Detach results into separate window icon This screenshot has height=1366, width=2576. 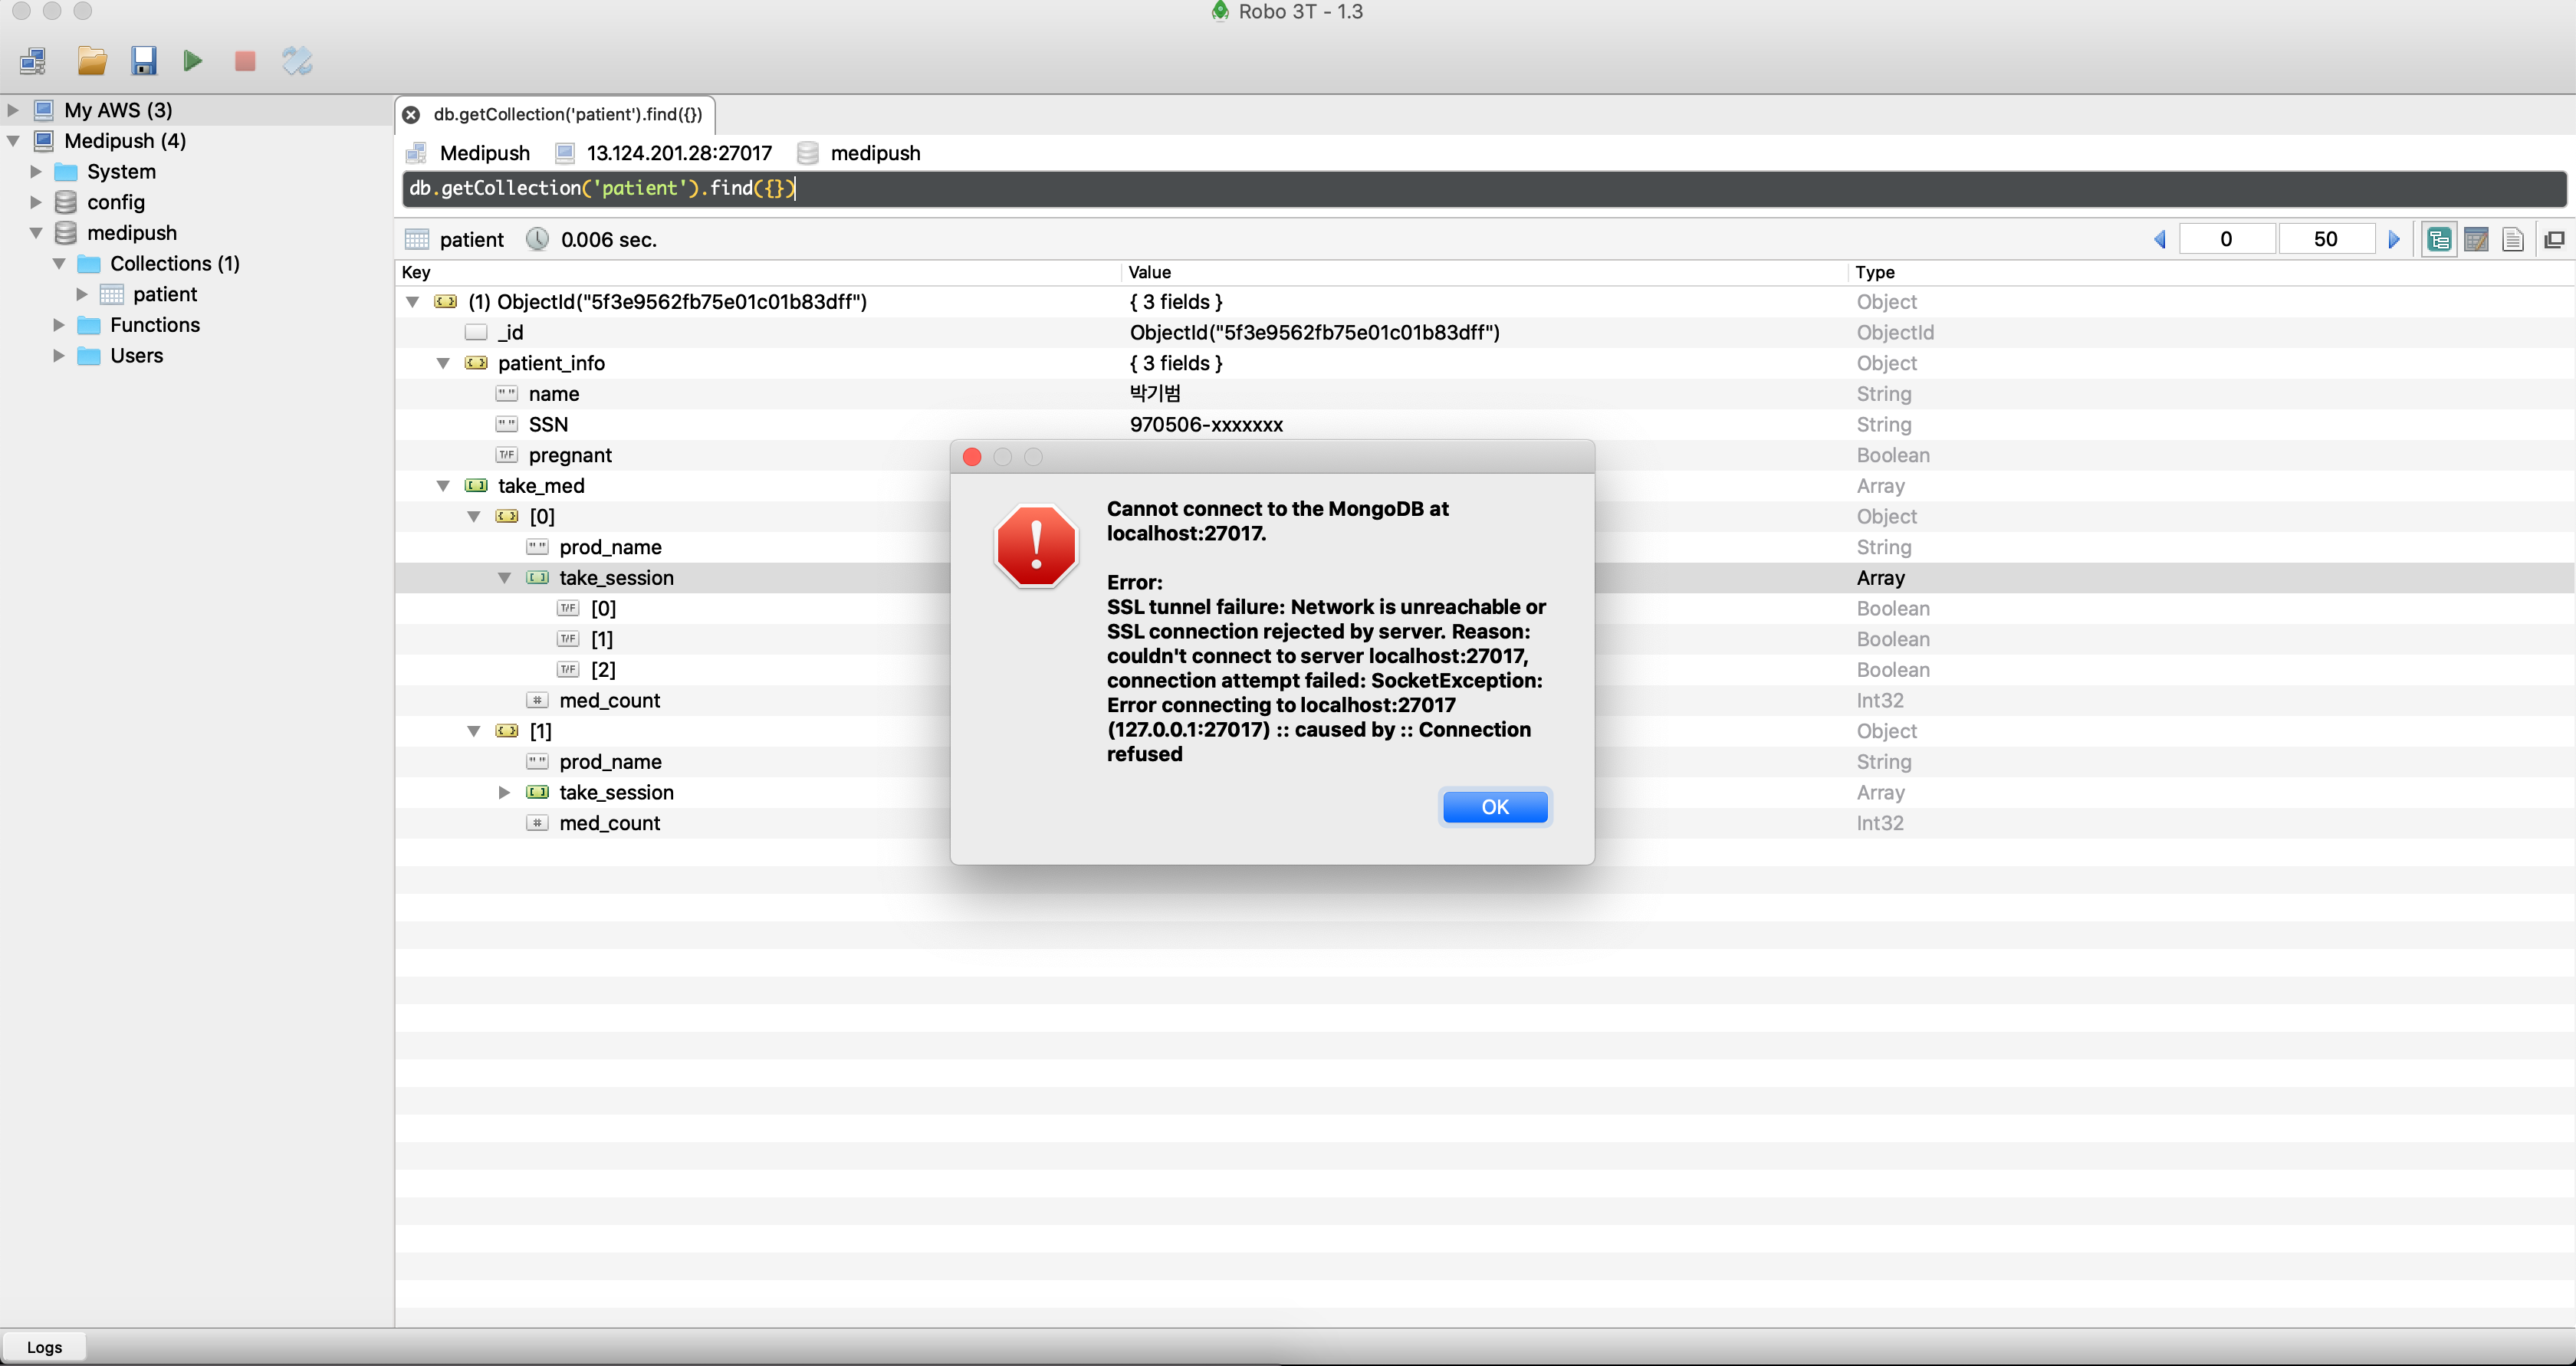point(2554,239)
